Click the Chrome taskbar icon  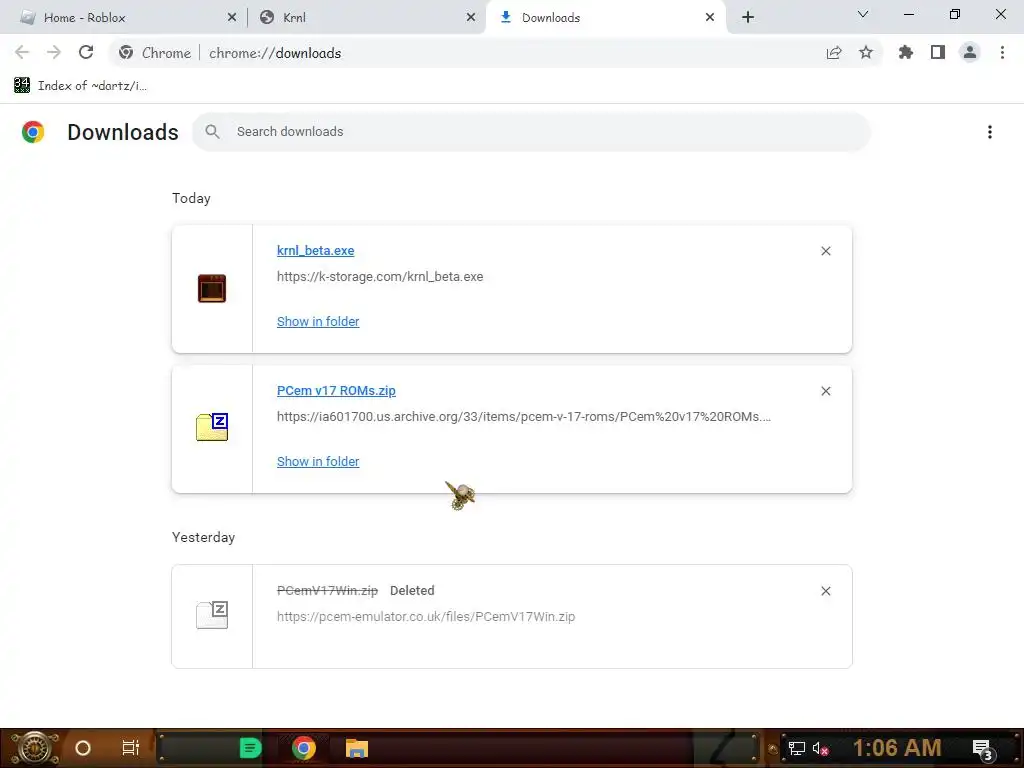304,748
